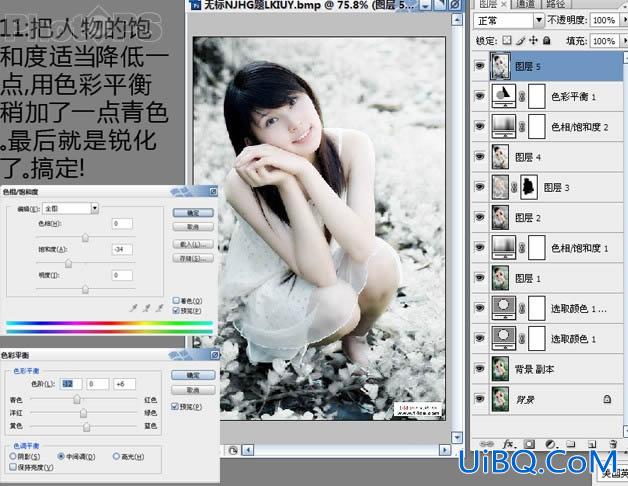This screenshot has width=628, height=486.
Task: Switch to the 通道 channels tab
Action: point(525,4)
